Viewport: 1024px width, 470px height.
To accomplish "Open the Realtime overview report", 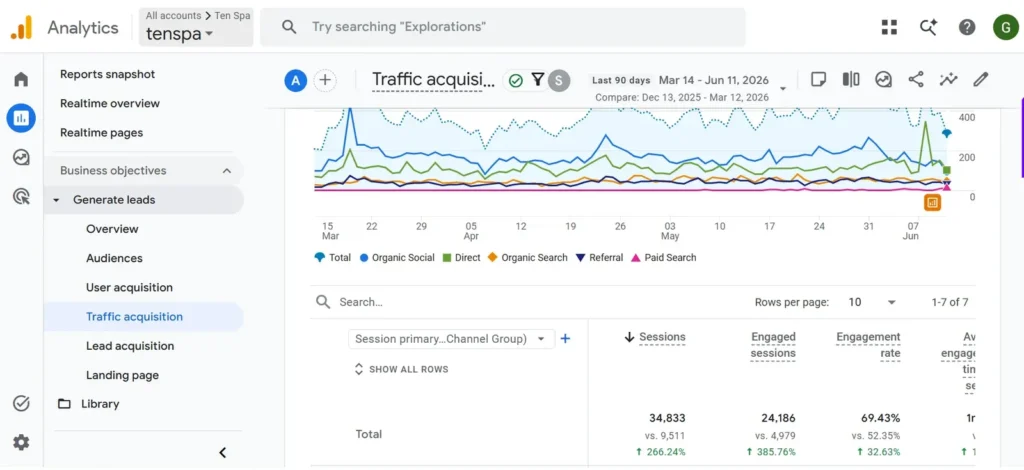I will tap(110, 103).
